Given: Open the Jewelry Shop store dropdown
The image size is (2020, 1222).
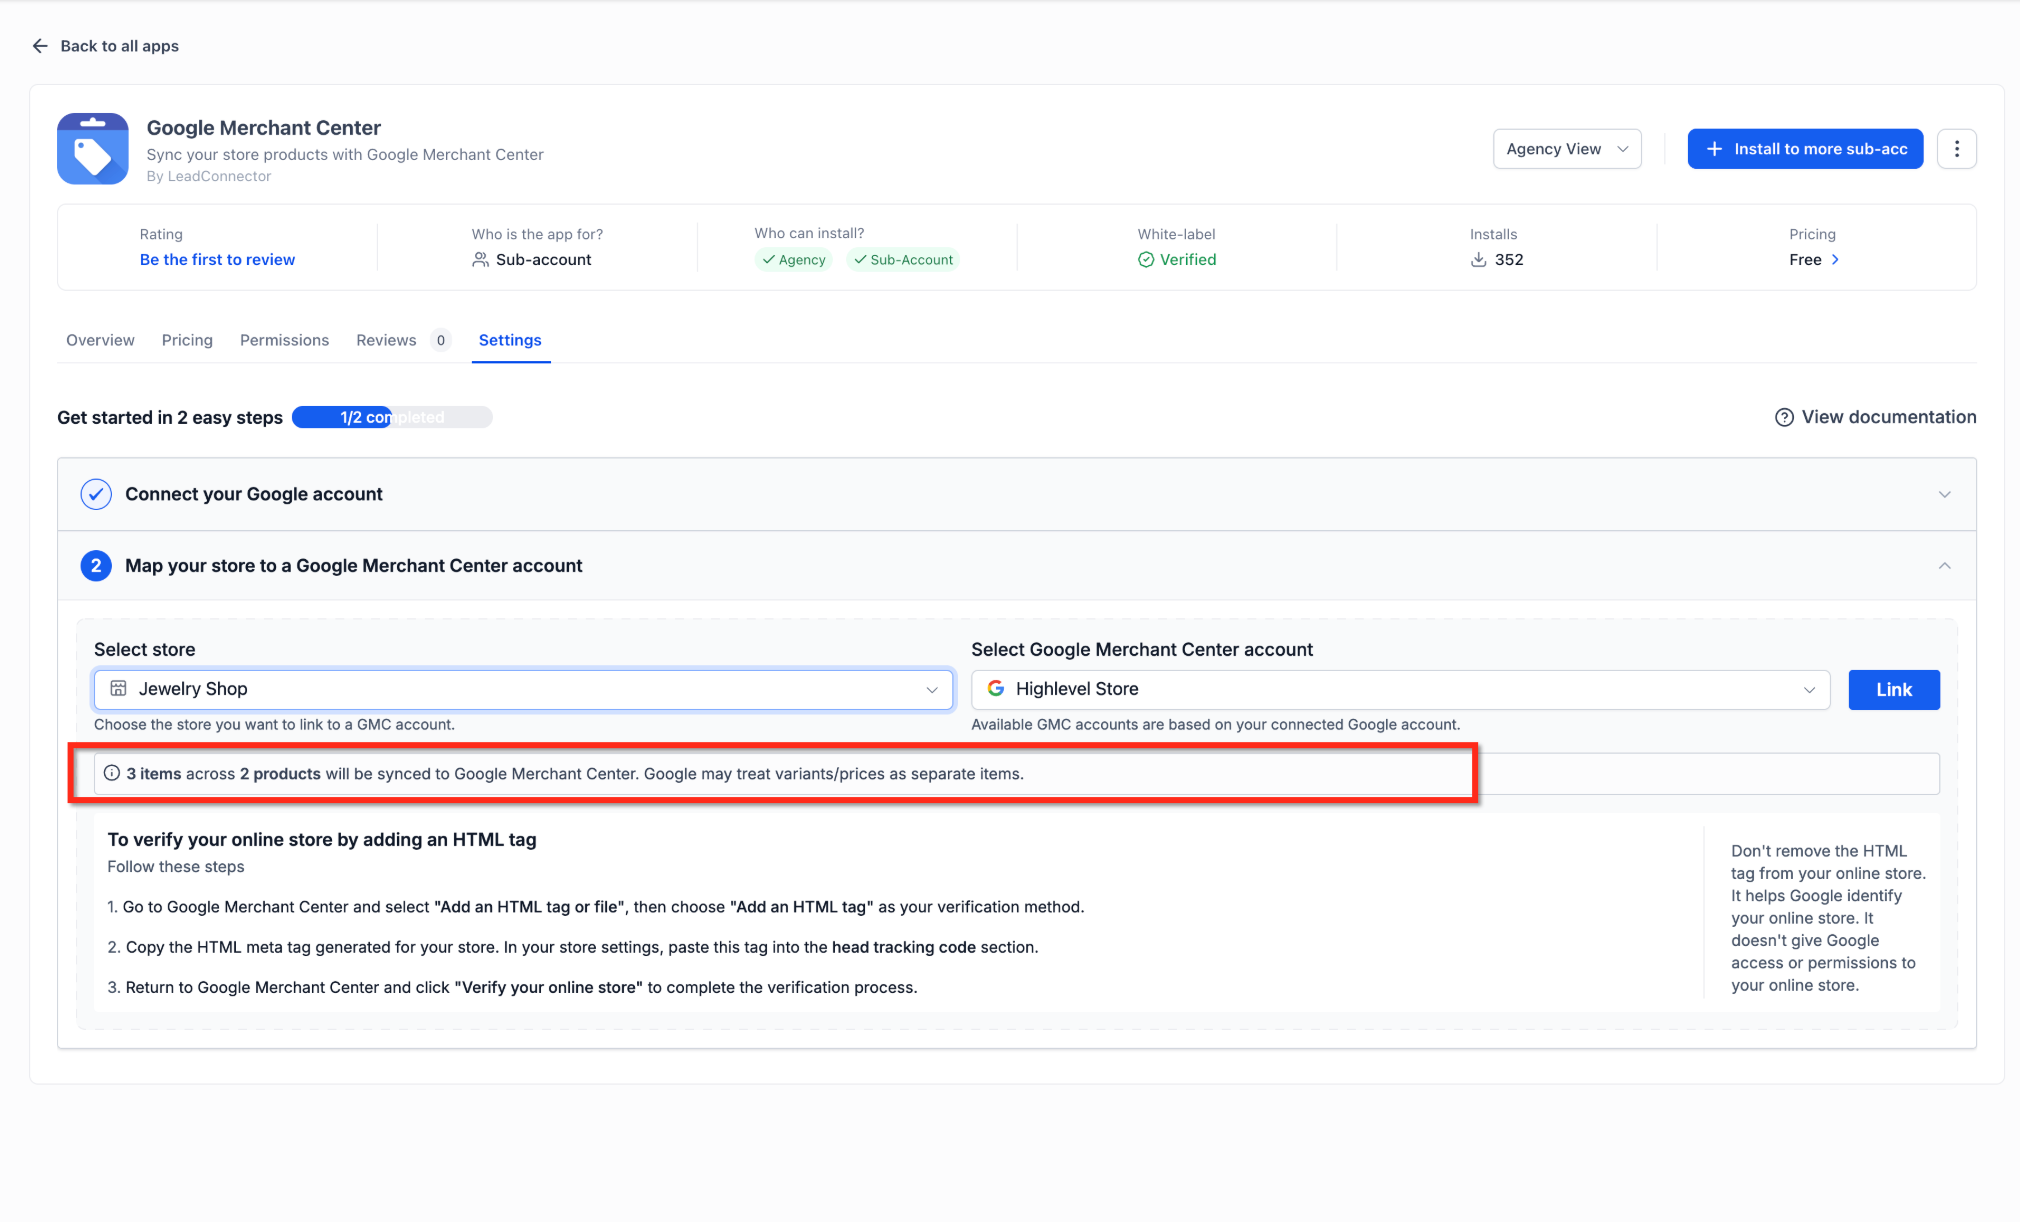Looking at the screenshot, I should (523, 690).
